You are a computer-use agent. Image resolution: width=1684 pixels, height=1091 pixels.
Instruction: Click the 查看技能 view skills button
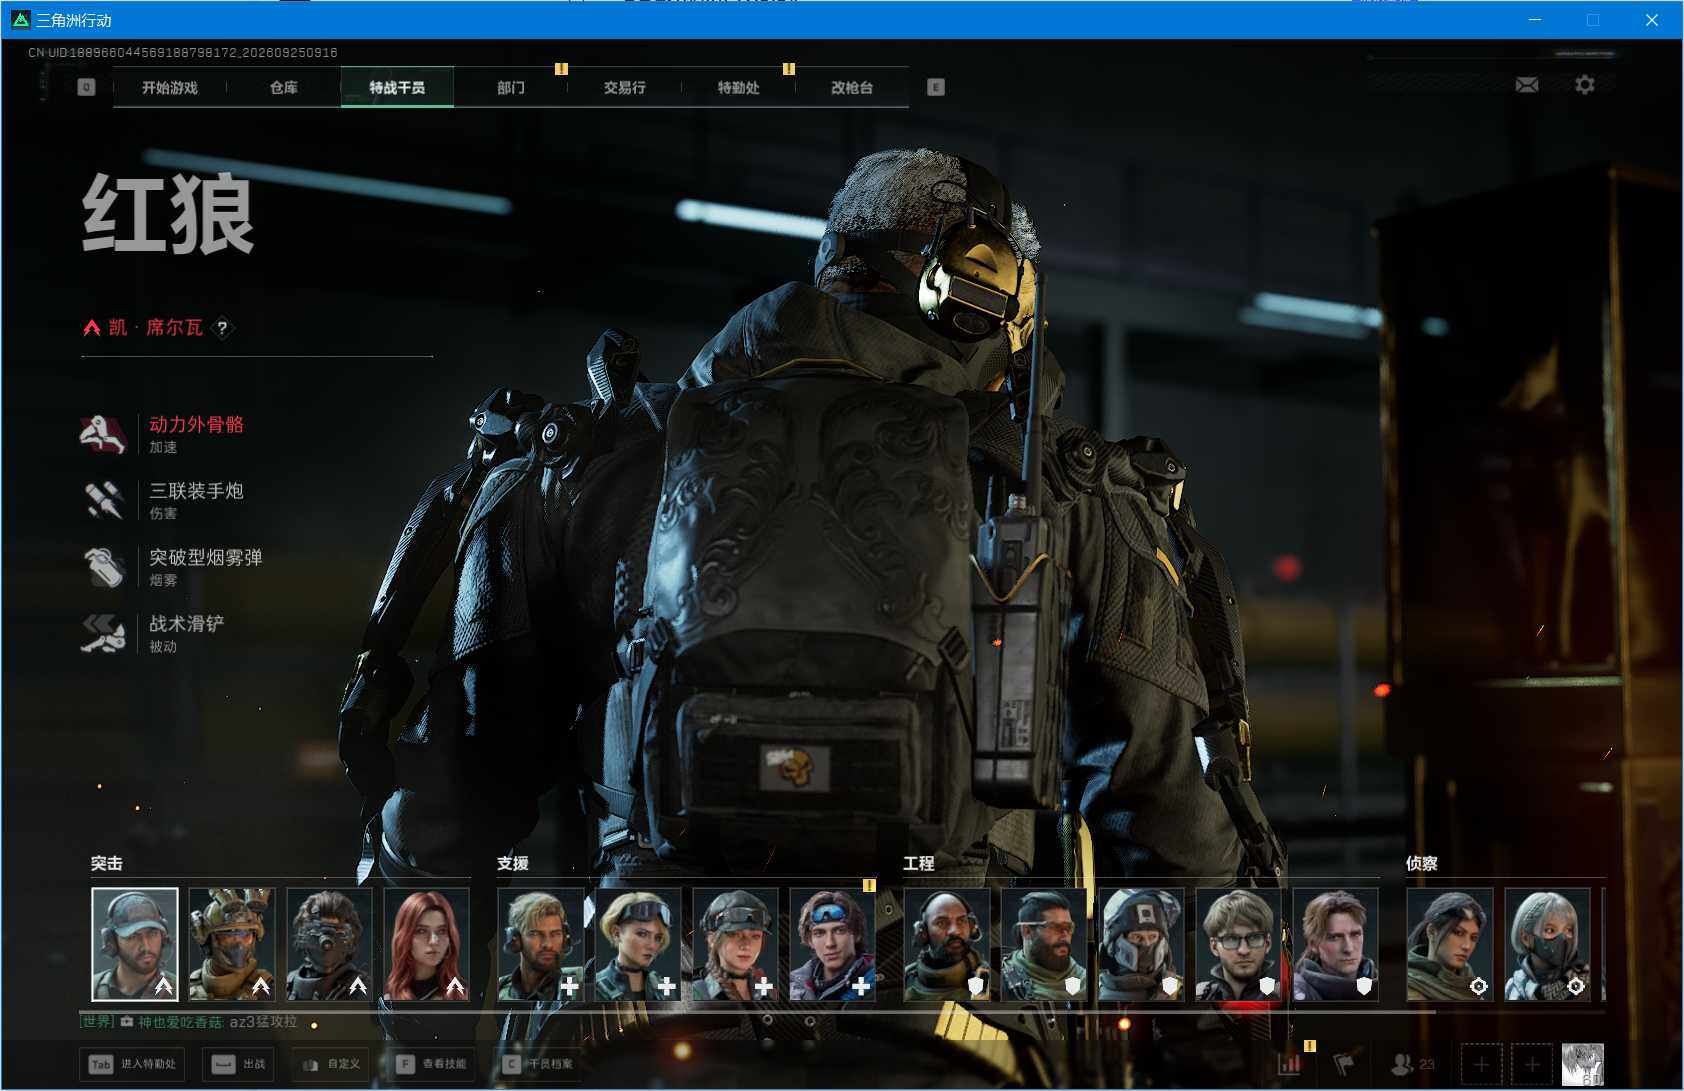coord(432,1064)
